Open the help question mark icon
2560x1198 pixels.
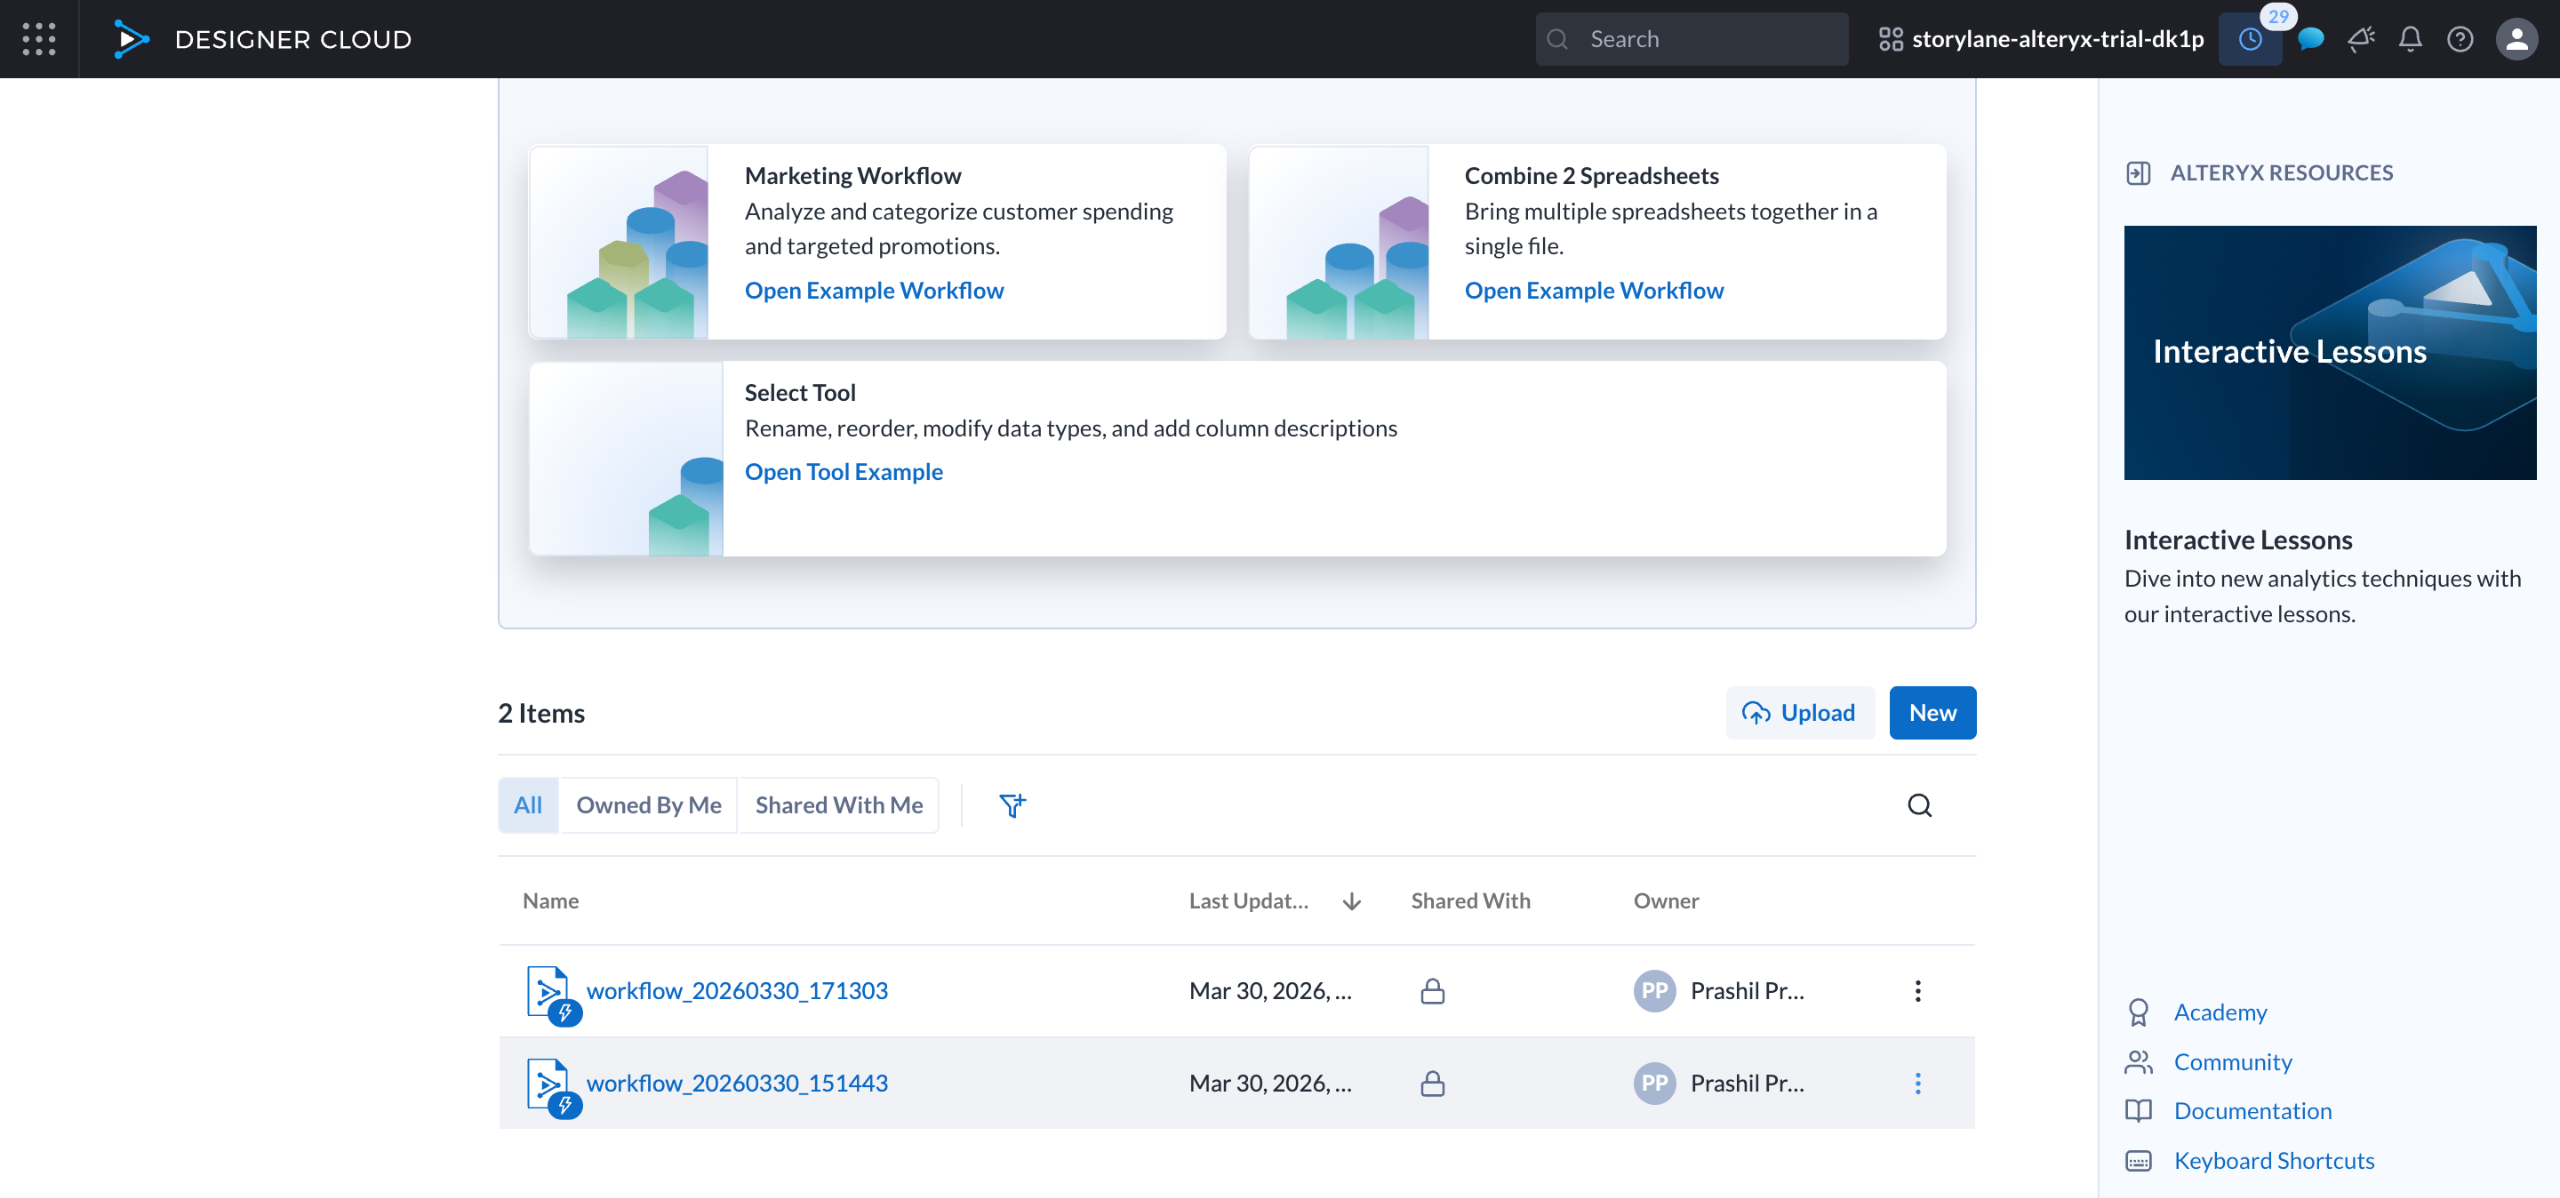tap(2460, 39)
